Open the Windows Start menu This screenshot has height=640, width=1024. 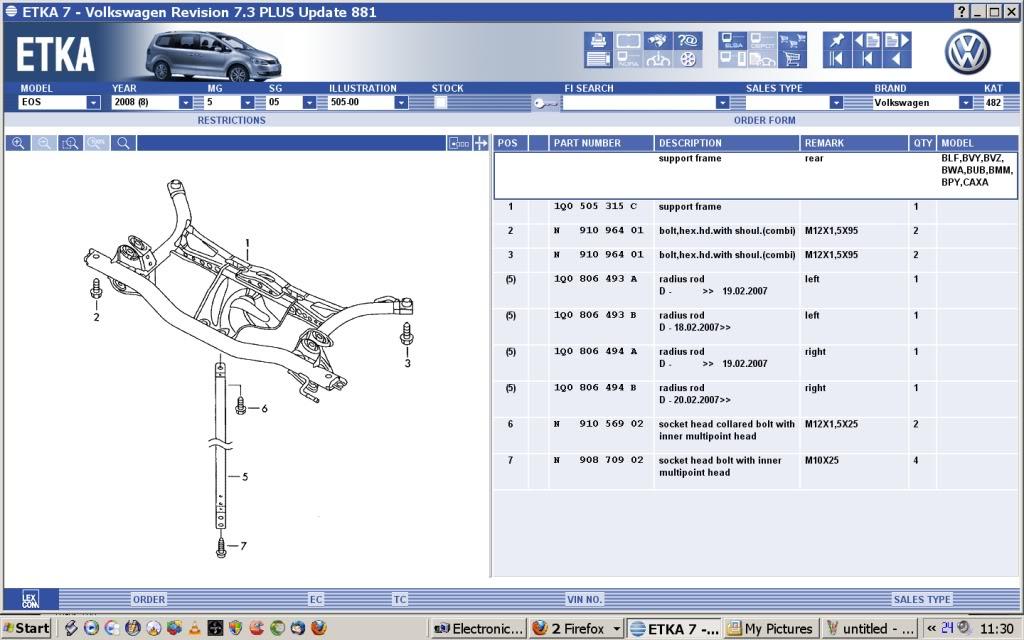click(x=26, y=628)
